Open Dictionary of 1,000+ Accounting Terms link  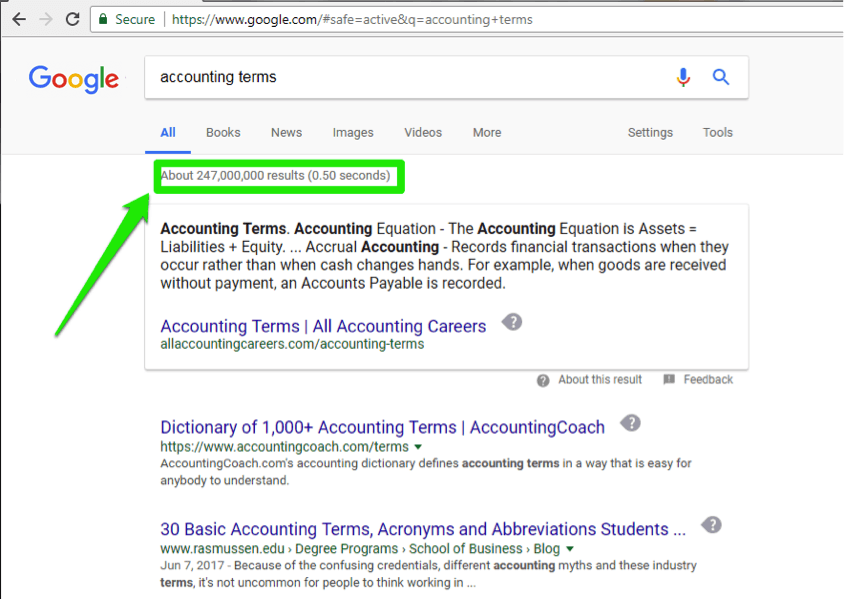382,427
